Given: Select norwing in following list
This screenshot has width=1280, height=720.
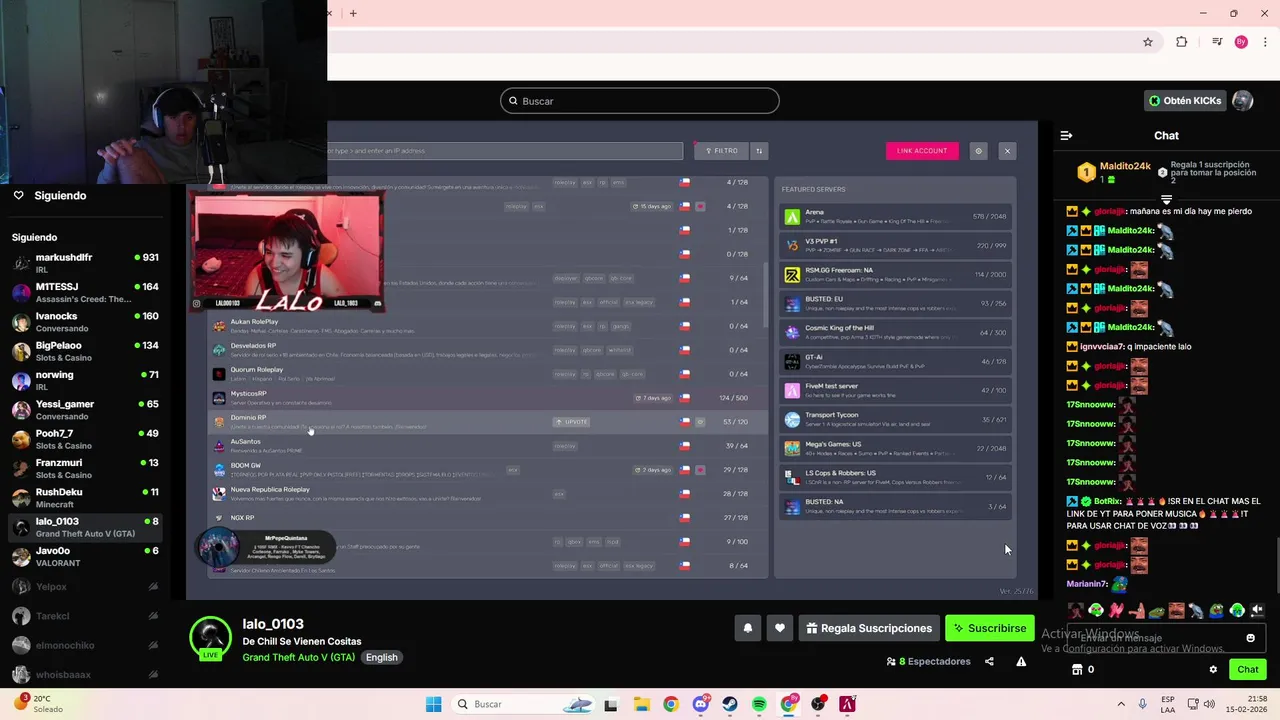Looking at the screenshot, I should [x=85, y=381].
